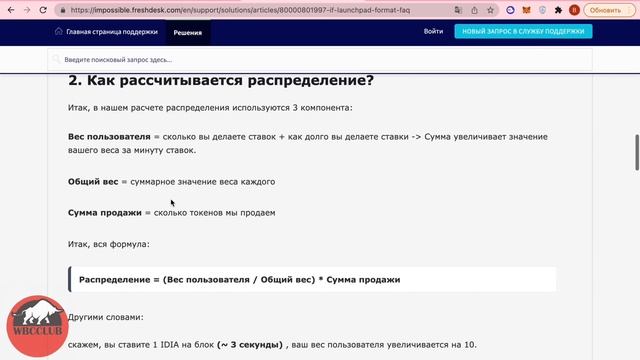Open the purple circle browser extension
This screenshot has height=360, width=640.
pos(510,10)
